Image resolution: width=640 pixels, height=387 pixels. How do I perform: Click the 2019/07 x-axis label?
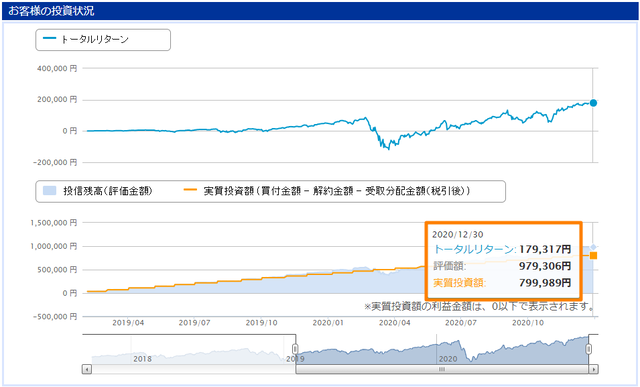point(195,323)
